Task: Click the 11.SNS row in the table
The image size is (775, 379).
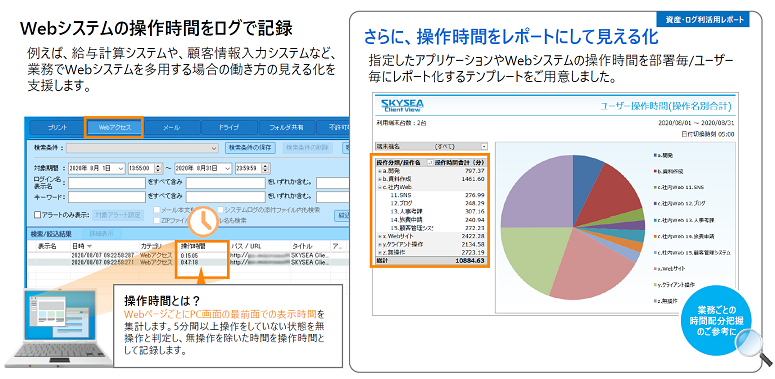Action: pyautogui.click(x=431, y=195)
